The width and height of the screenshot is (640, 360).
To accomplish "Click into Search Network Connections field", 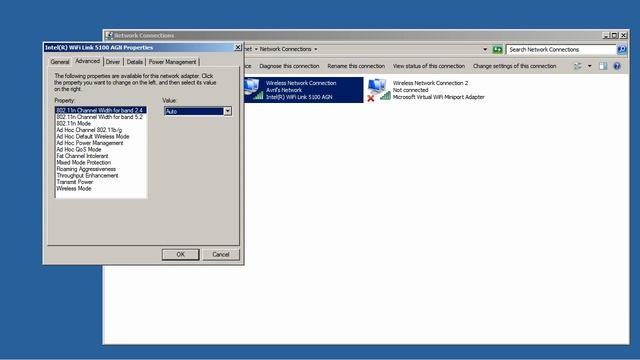I will pos(561,49).
